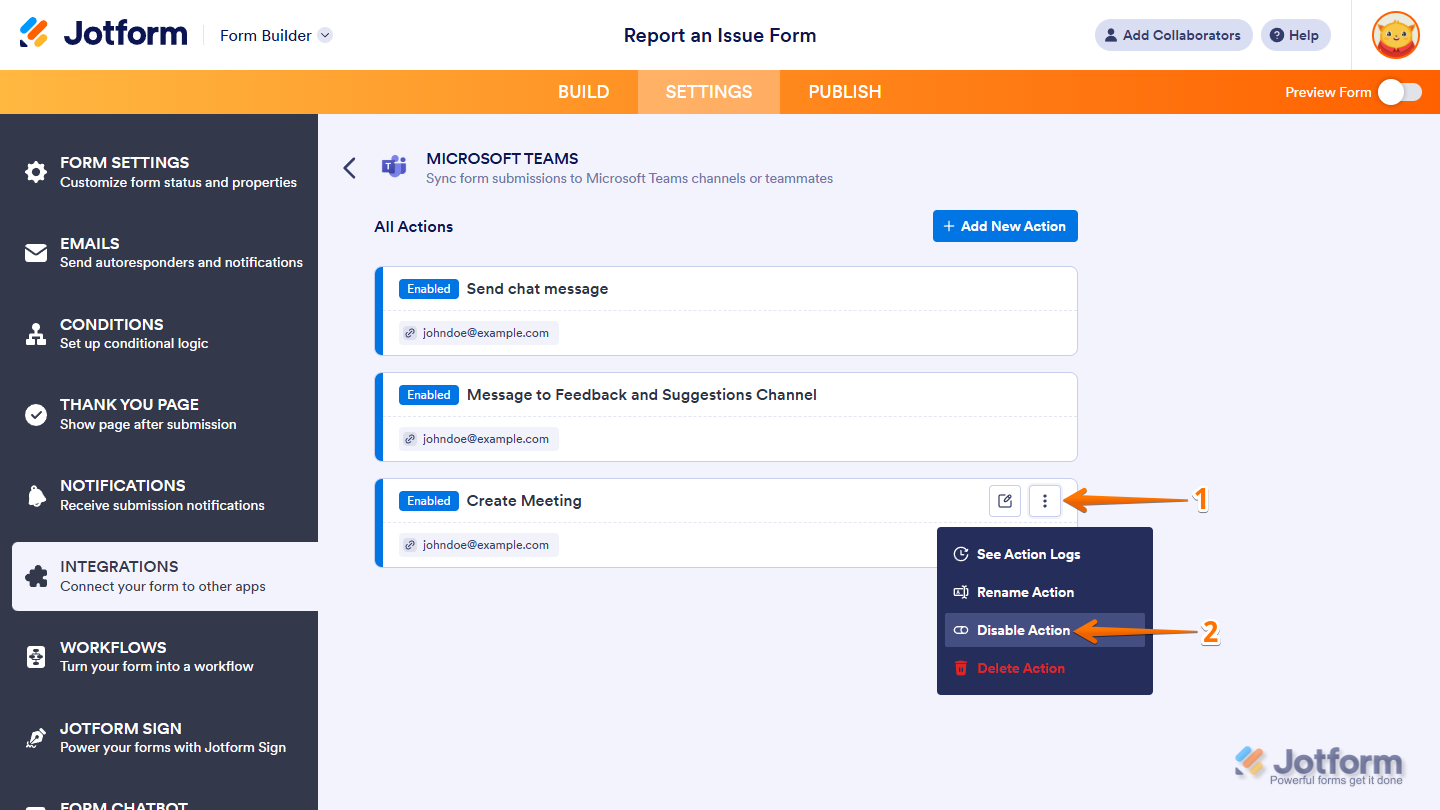
Task: Open the three-dot menu on Create Meeting
Action: point(1044,500)
